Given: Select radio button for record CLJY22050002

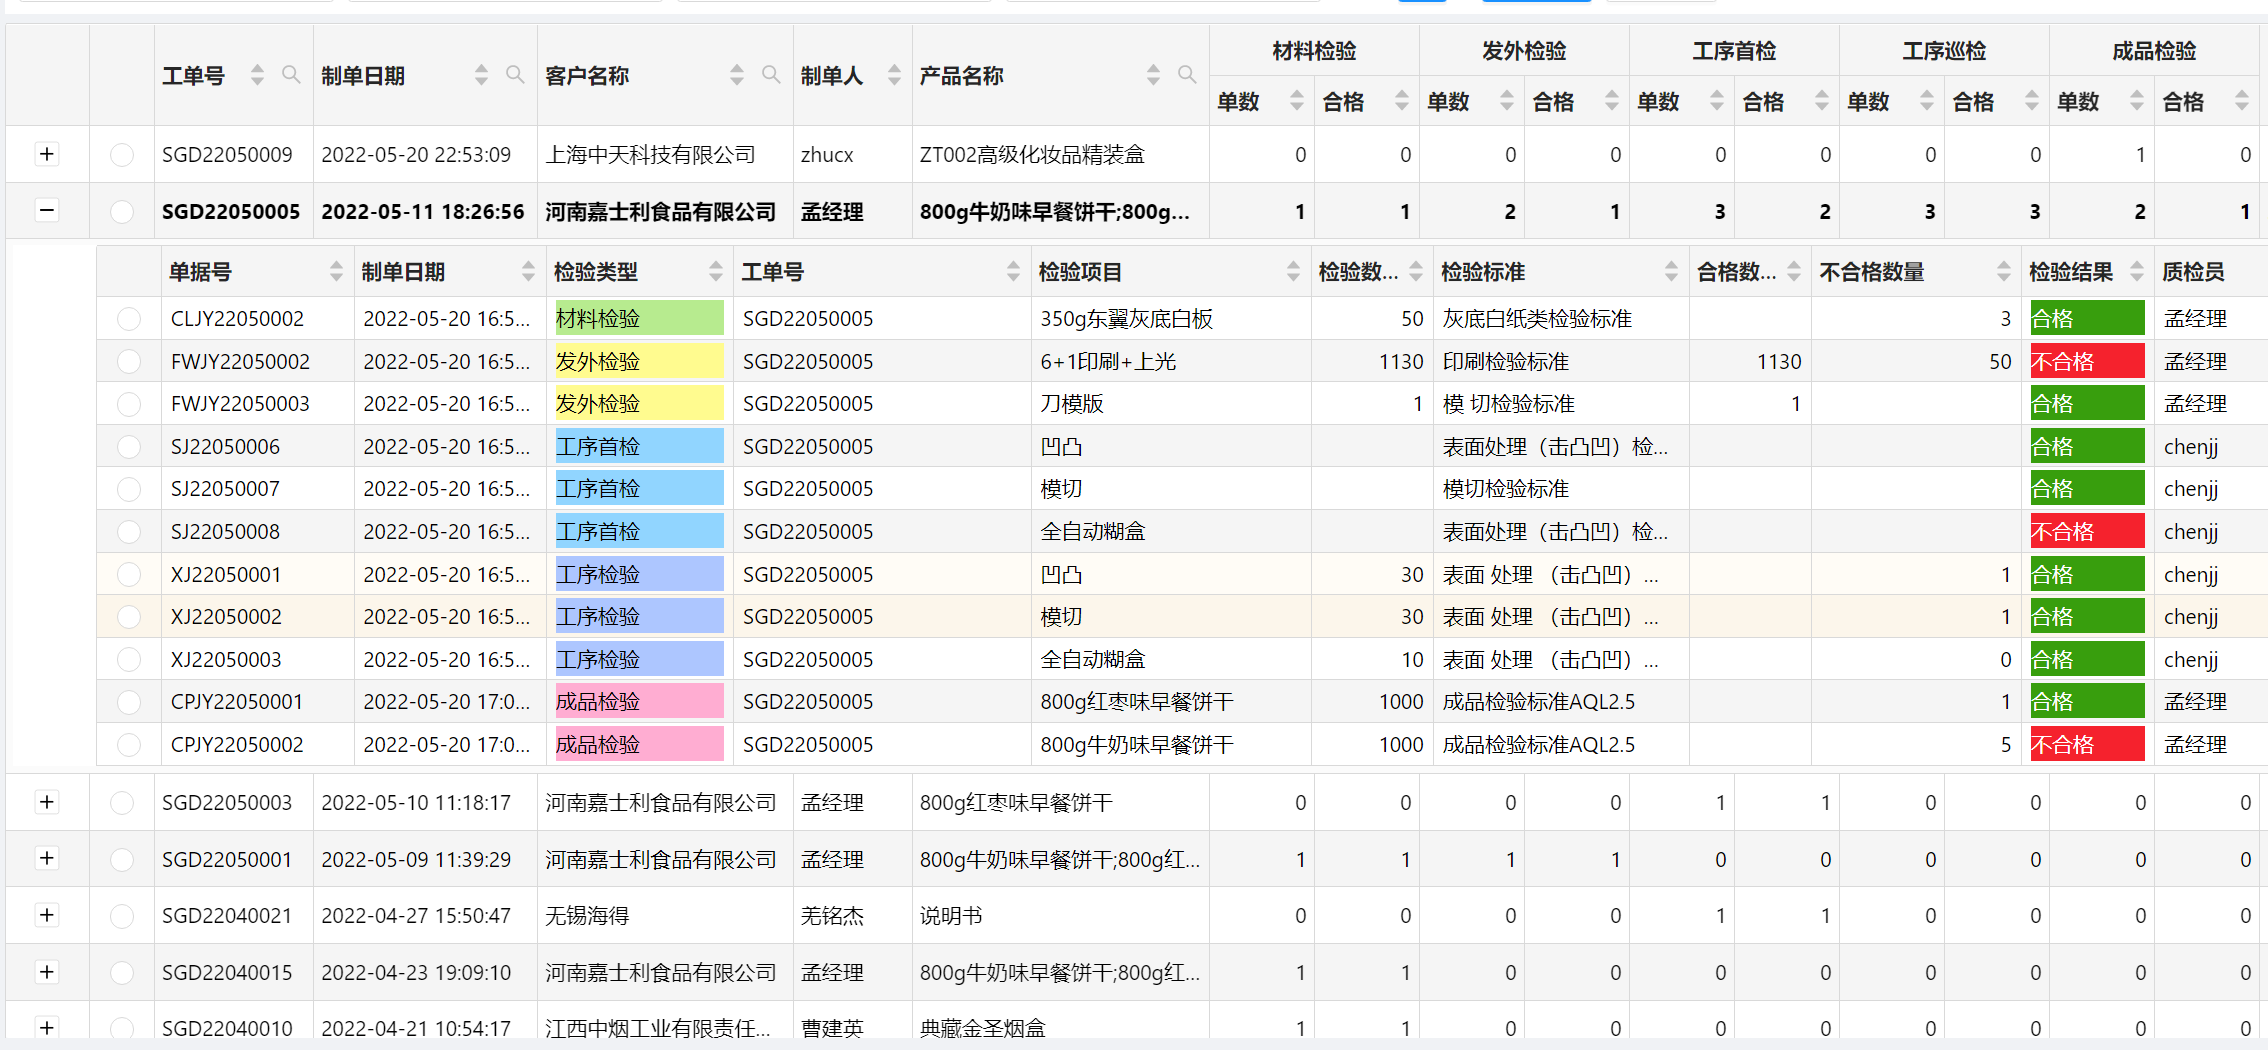Looking at the screenshot, I should coord(129,319).
